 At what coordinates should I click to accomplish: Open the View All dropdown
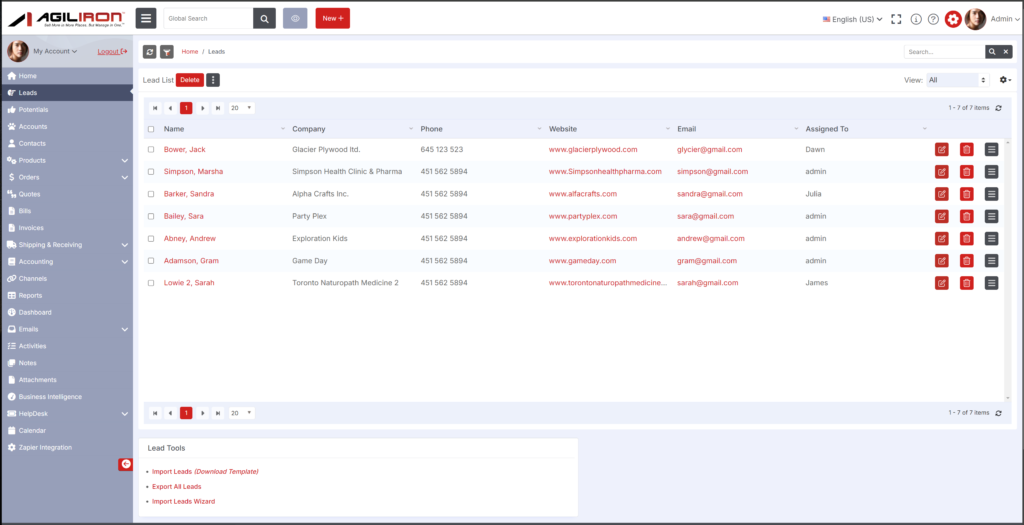(x=957, y=80)
